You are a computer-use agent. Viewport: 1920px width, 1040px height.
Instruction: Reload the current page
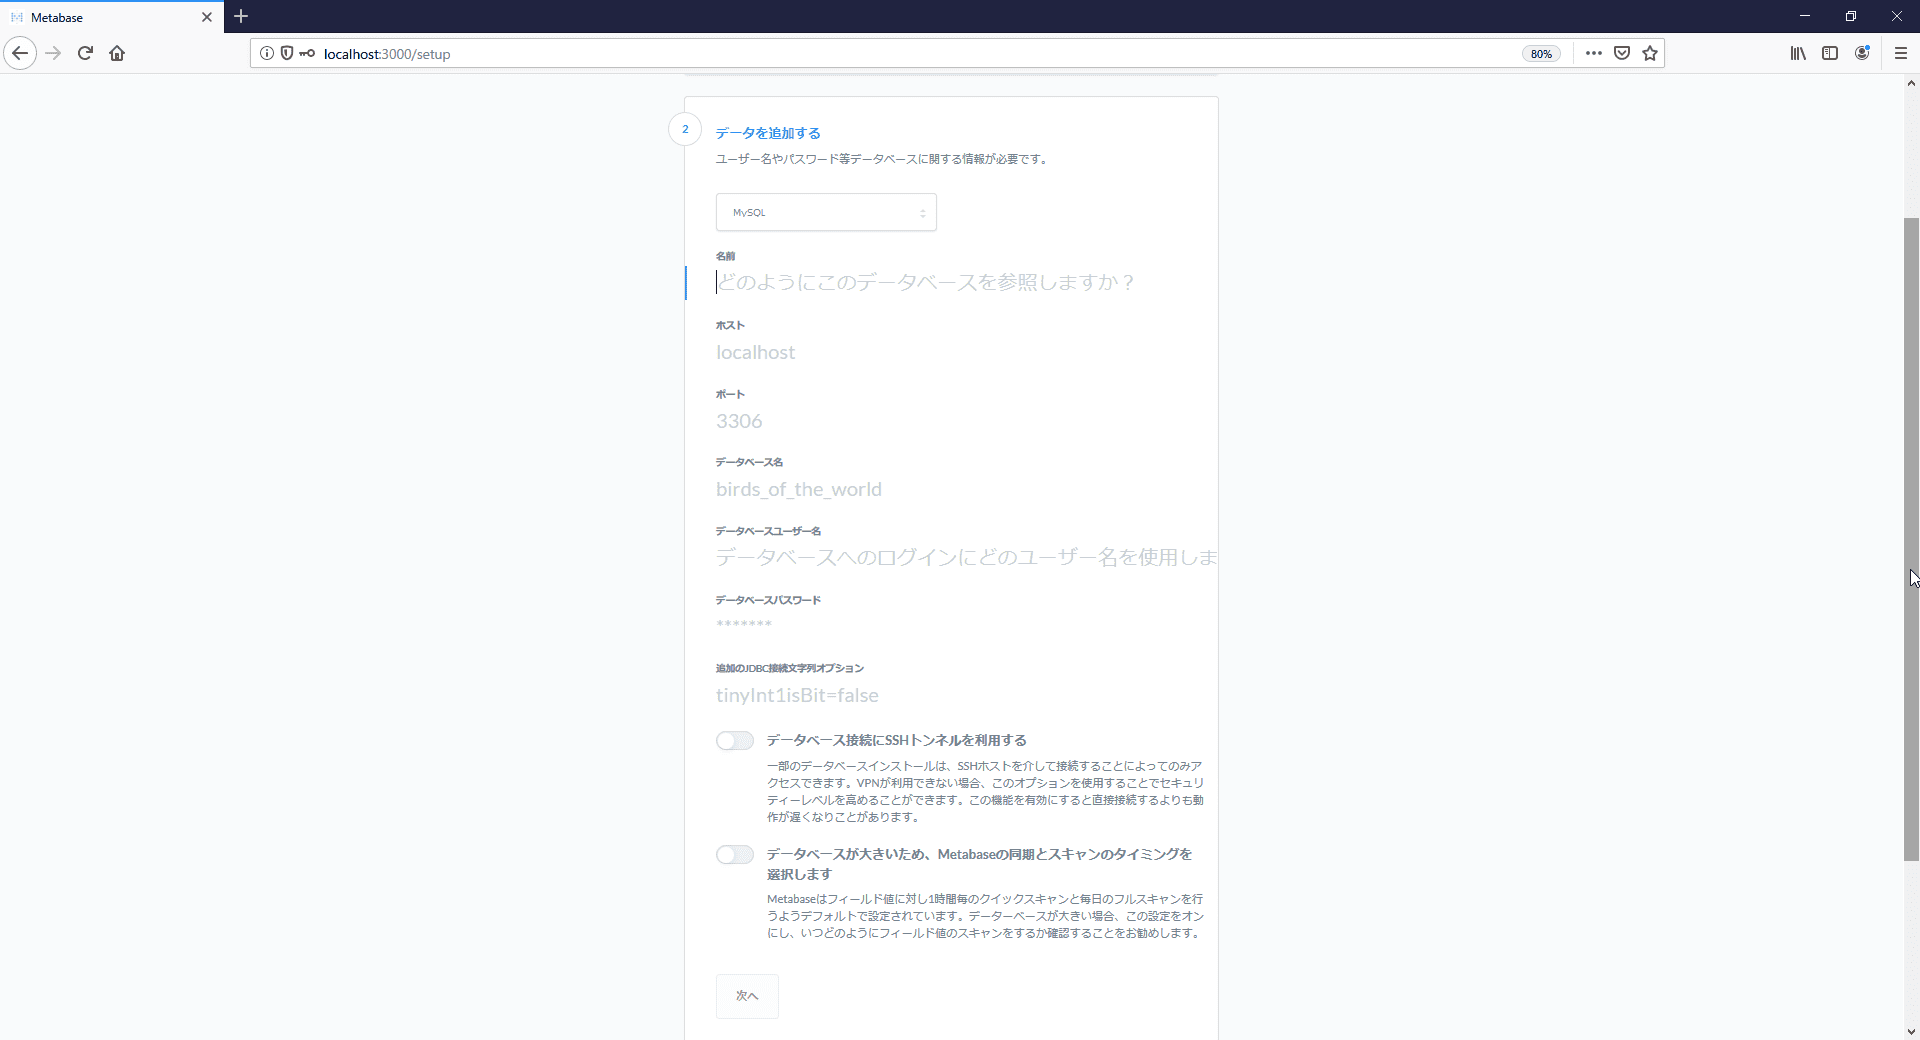(85, 53)
